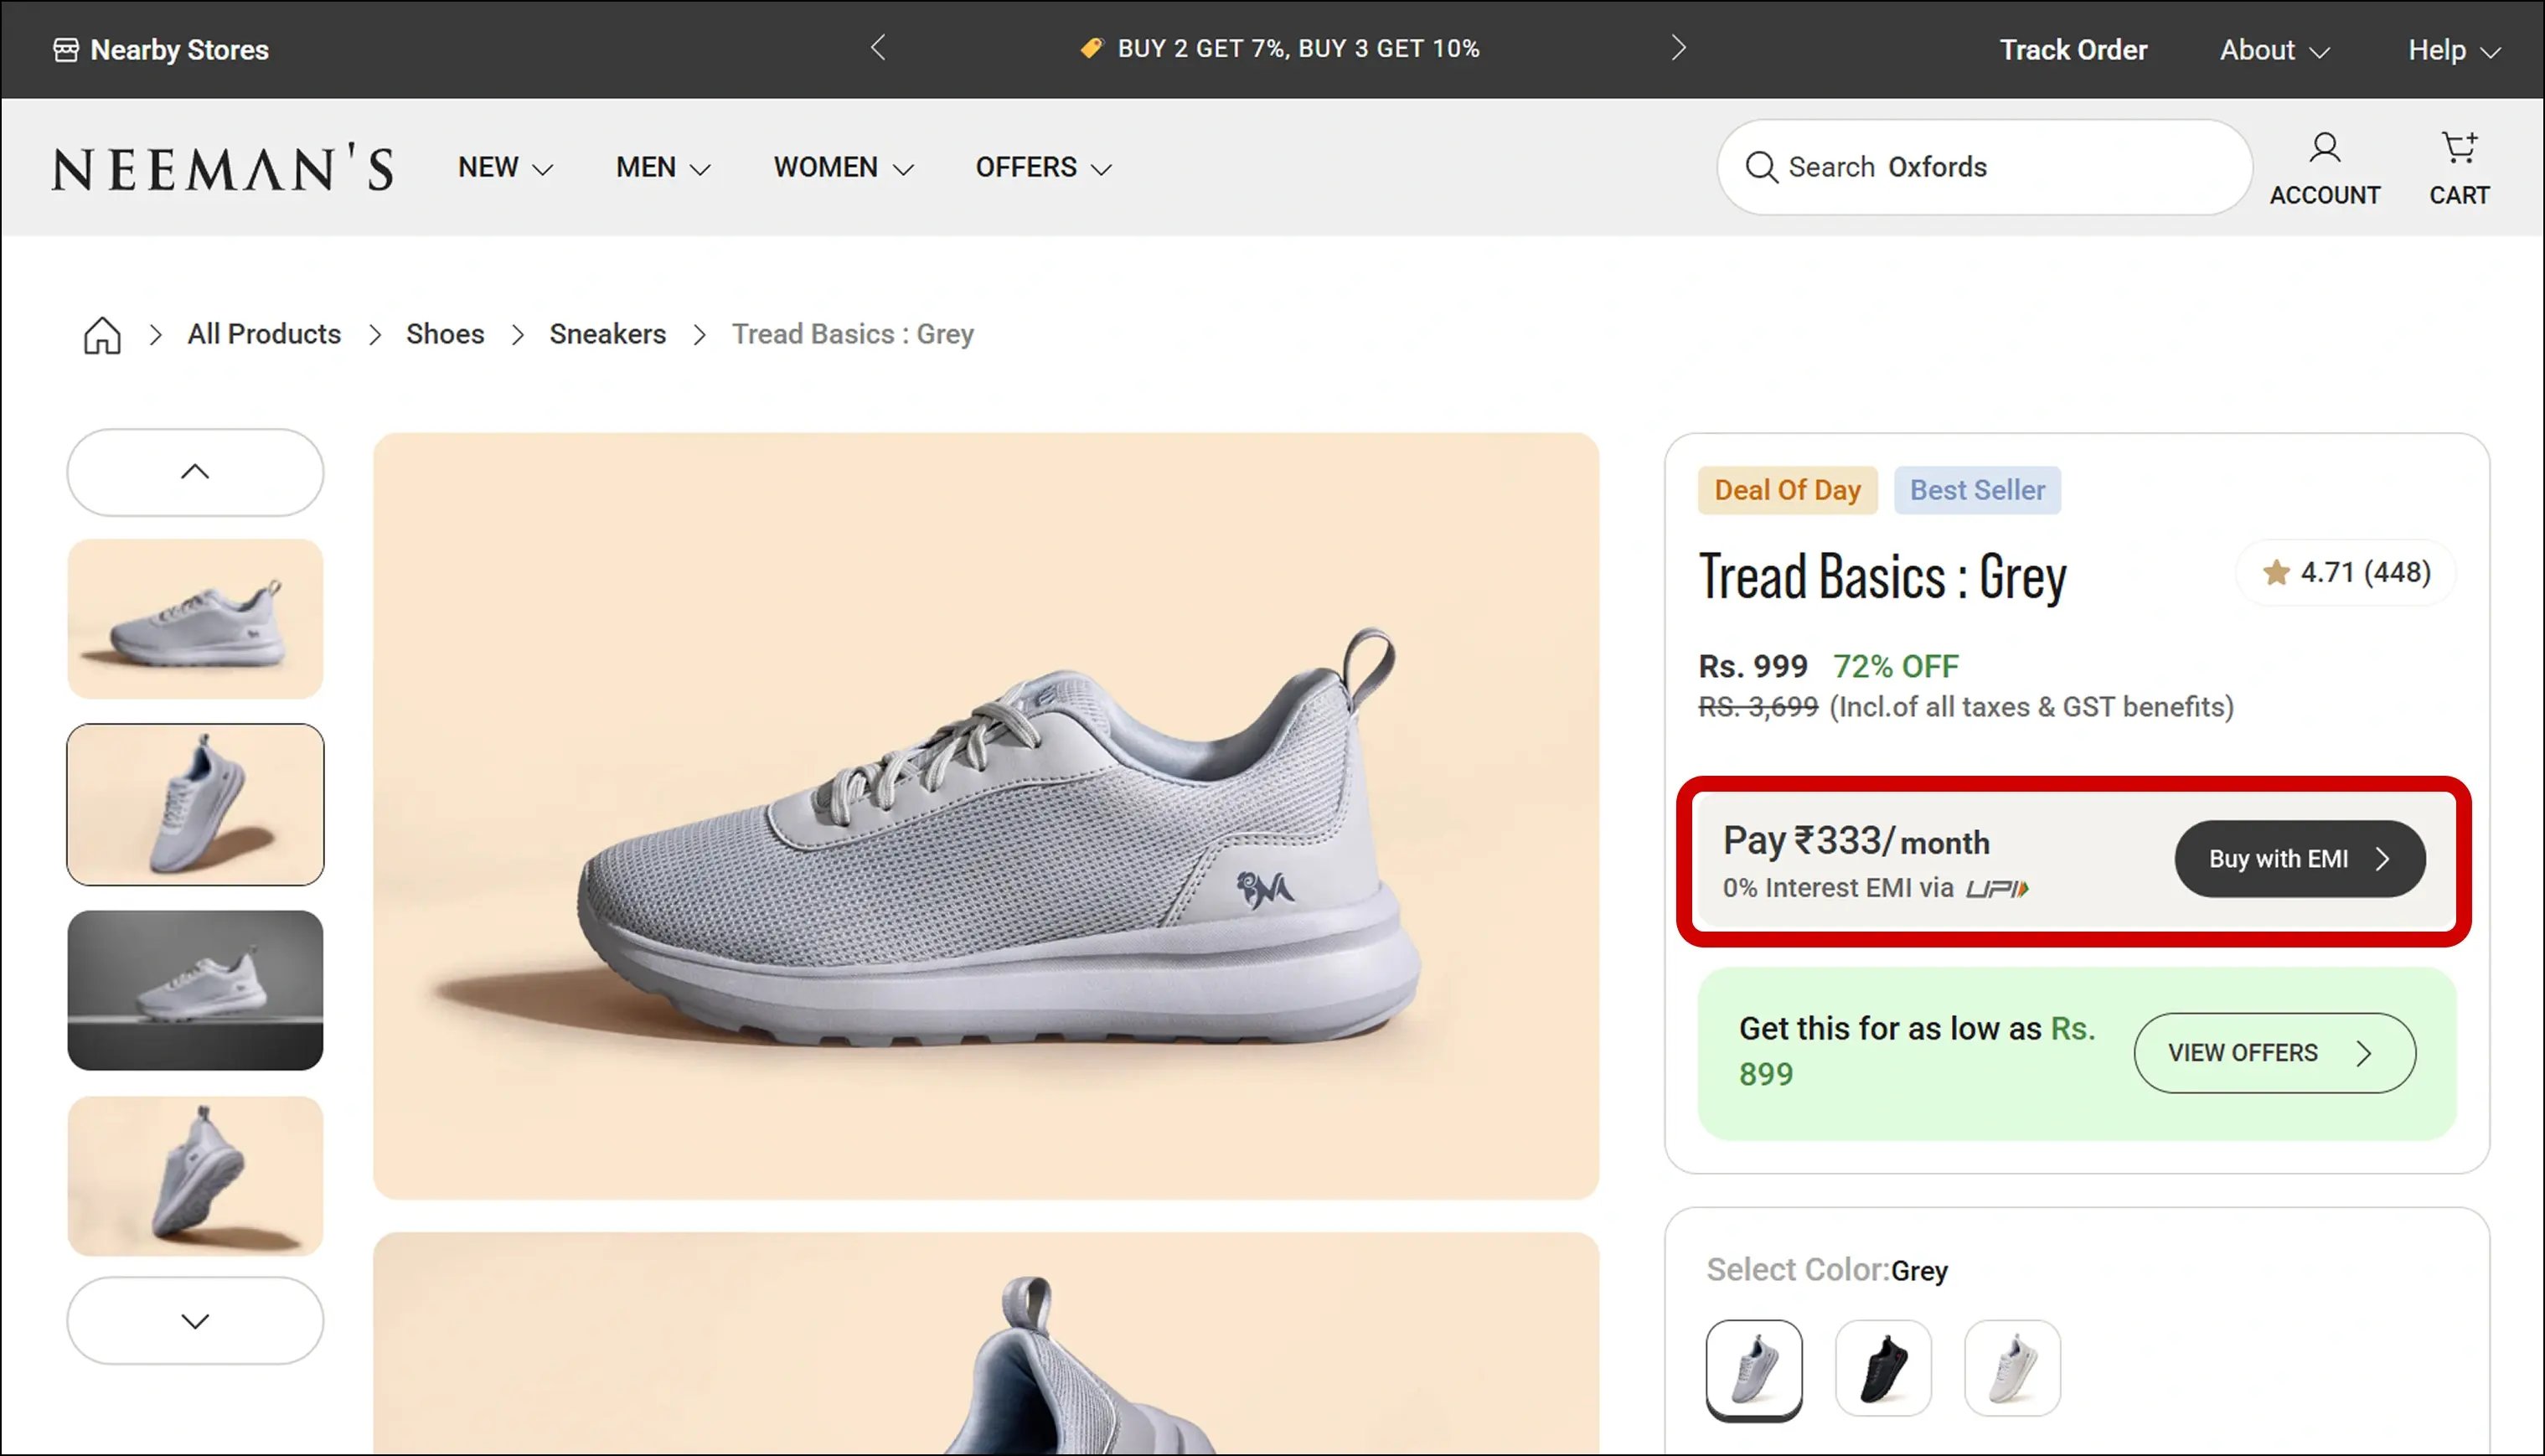Viewport: 2545px width, 1456px height.
Task: Click the search magnifier icon
Action: click(1761, 167)
